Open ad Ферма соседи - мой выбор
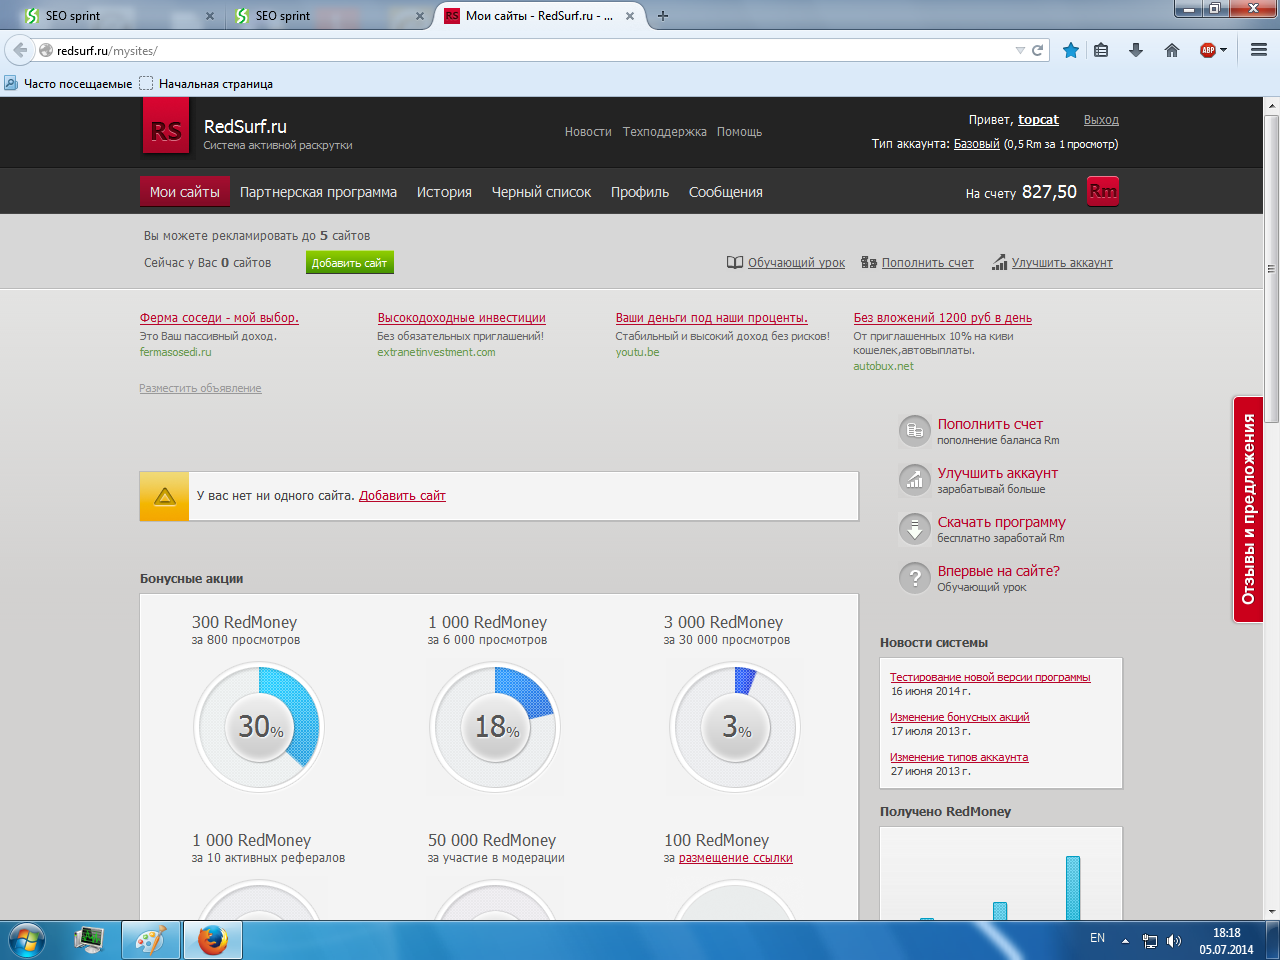This screenshot has height=960, width=1280. coord(219,318)
